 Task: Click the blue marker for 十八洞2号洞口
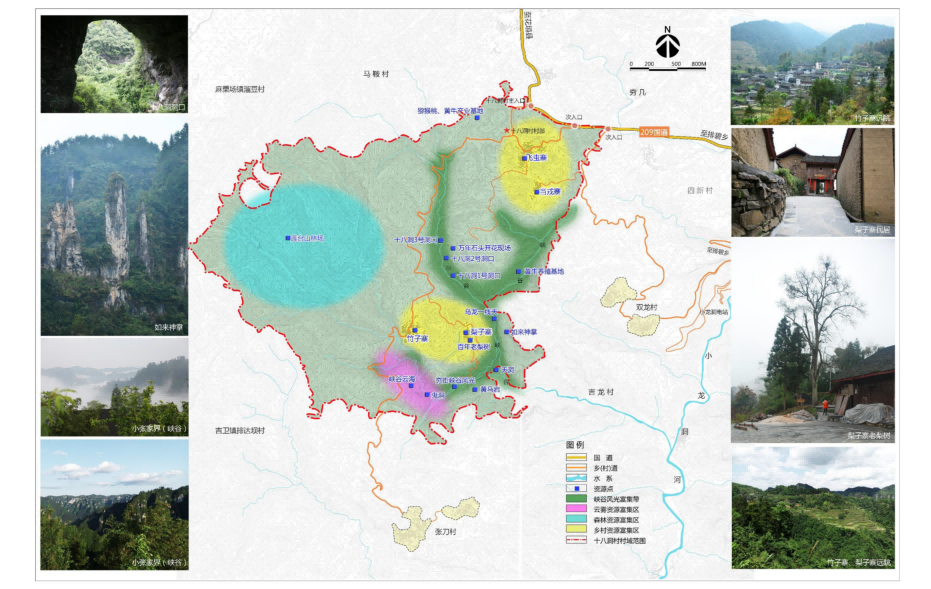pos(446,258)
